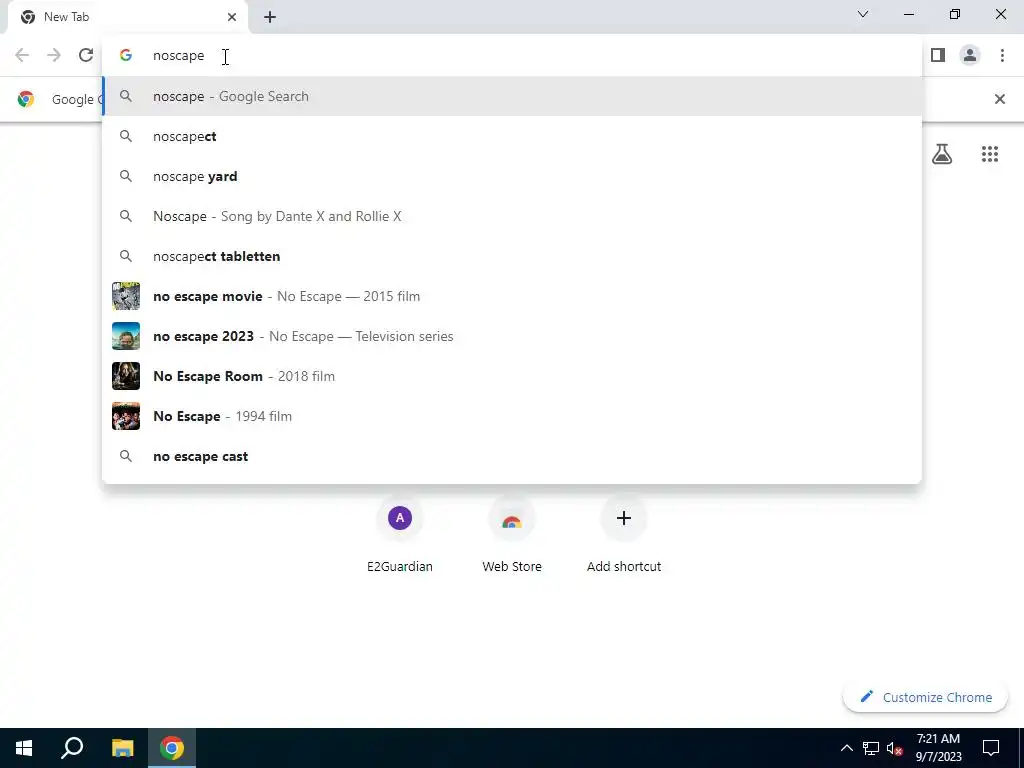Image resolution: width=1024 pixels, height=768 pixels.
Task: Open File Explorer from taskbar
Action: point(122,748)
